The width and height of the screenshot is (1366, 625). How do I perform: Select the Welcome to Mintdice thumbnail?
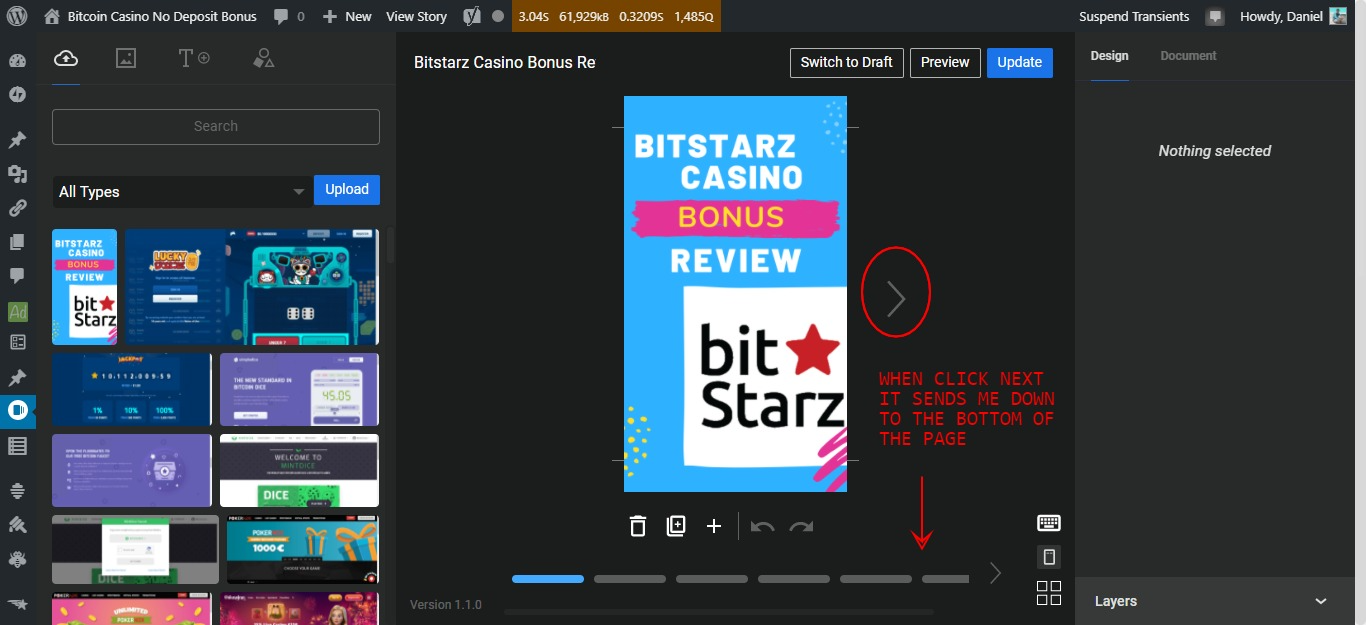[299, 470]
